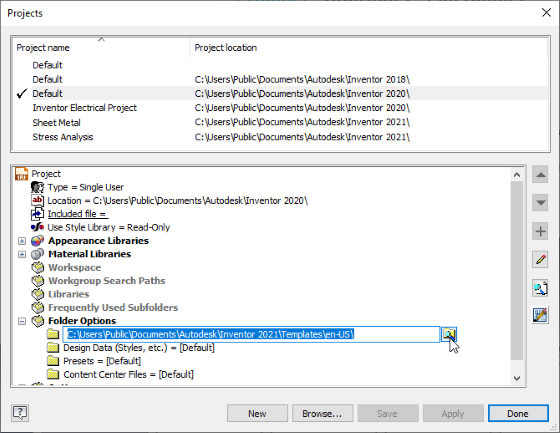Select Libraries tree label
This screenshot has height=433, width=560.
(x=69, y=294)
